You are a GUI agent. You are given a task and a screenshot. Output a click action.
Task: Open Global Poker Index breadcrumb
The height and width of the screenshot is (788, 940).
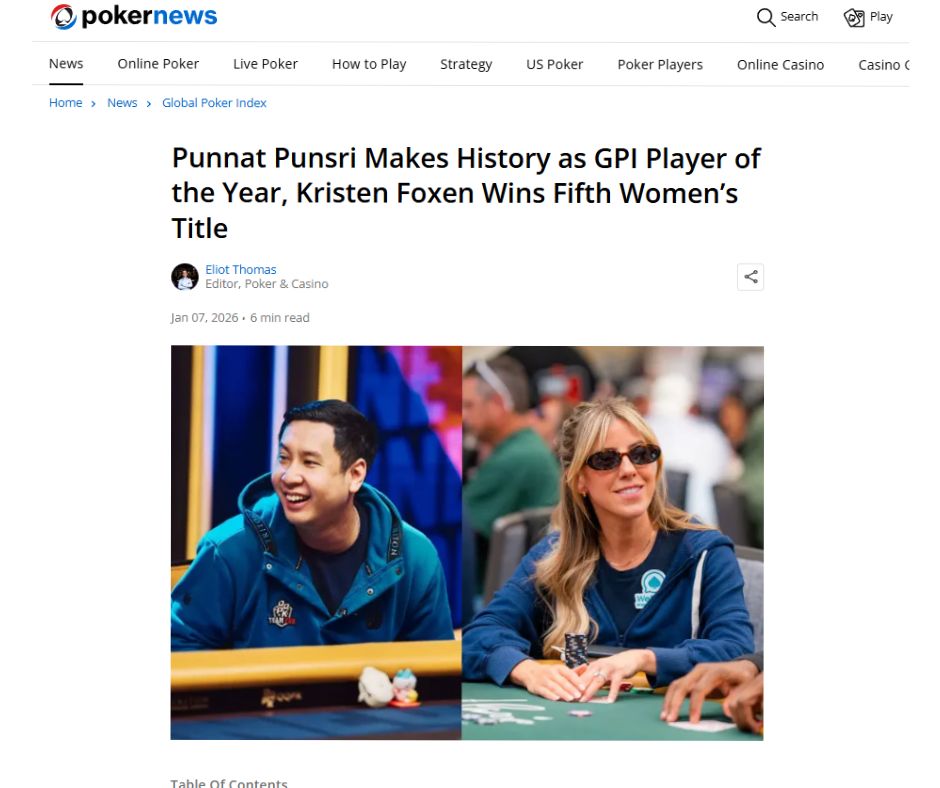(x=214, y=103)
